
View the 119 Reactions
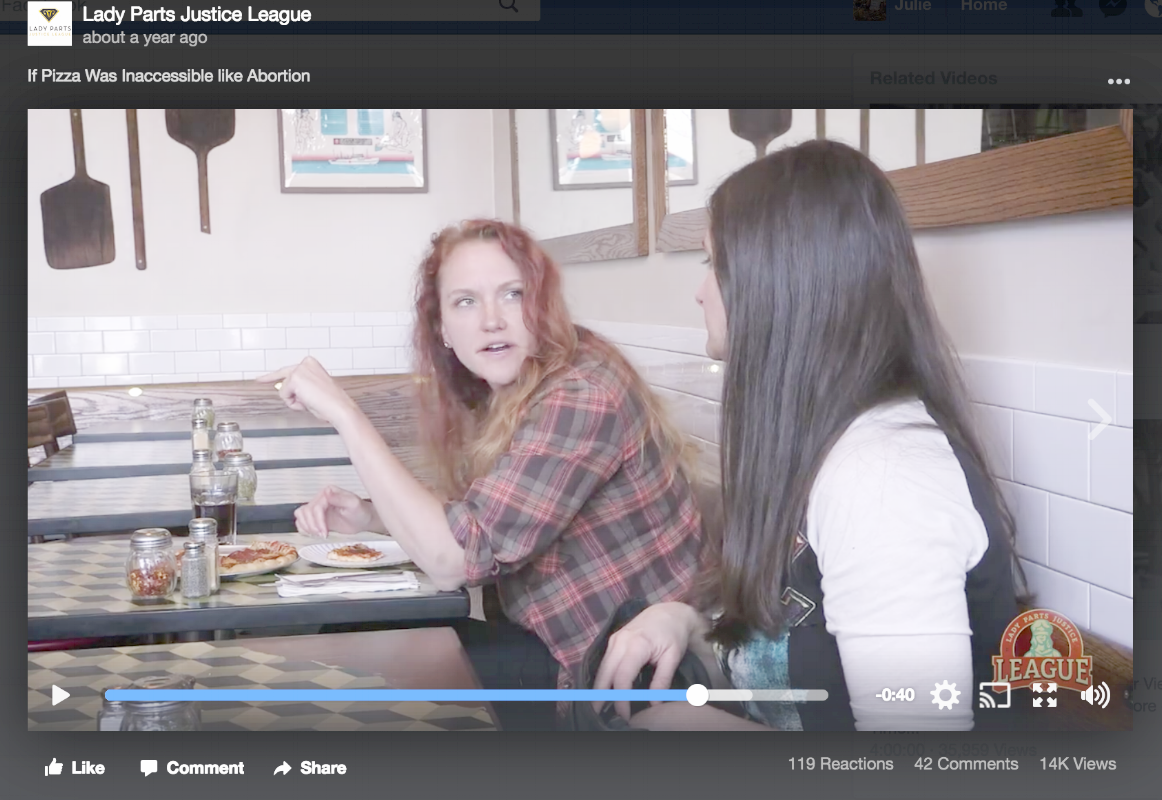click(x=840, y=764)
